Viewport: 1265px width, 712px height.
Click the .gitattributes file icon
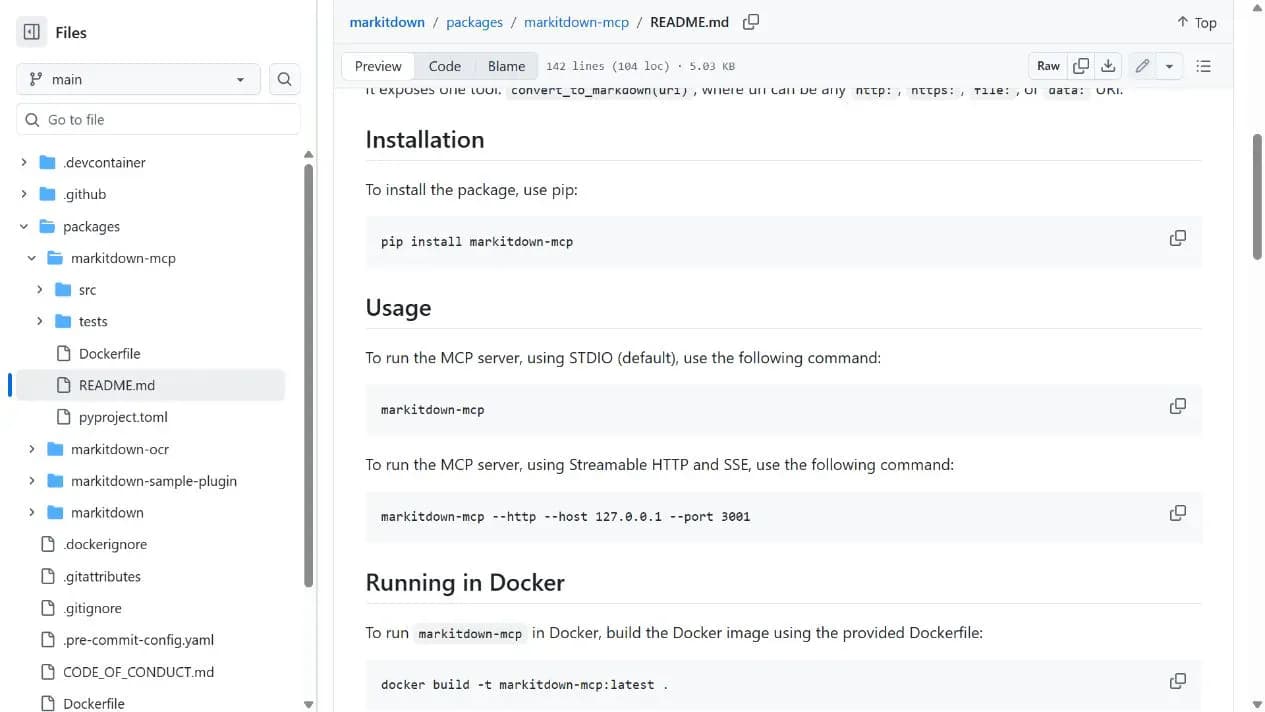[47, 576]
